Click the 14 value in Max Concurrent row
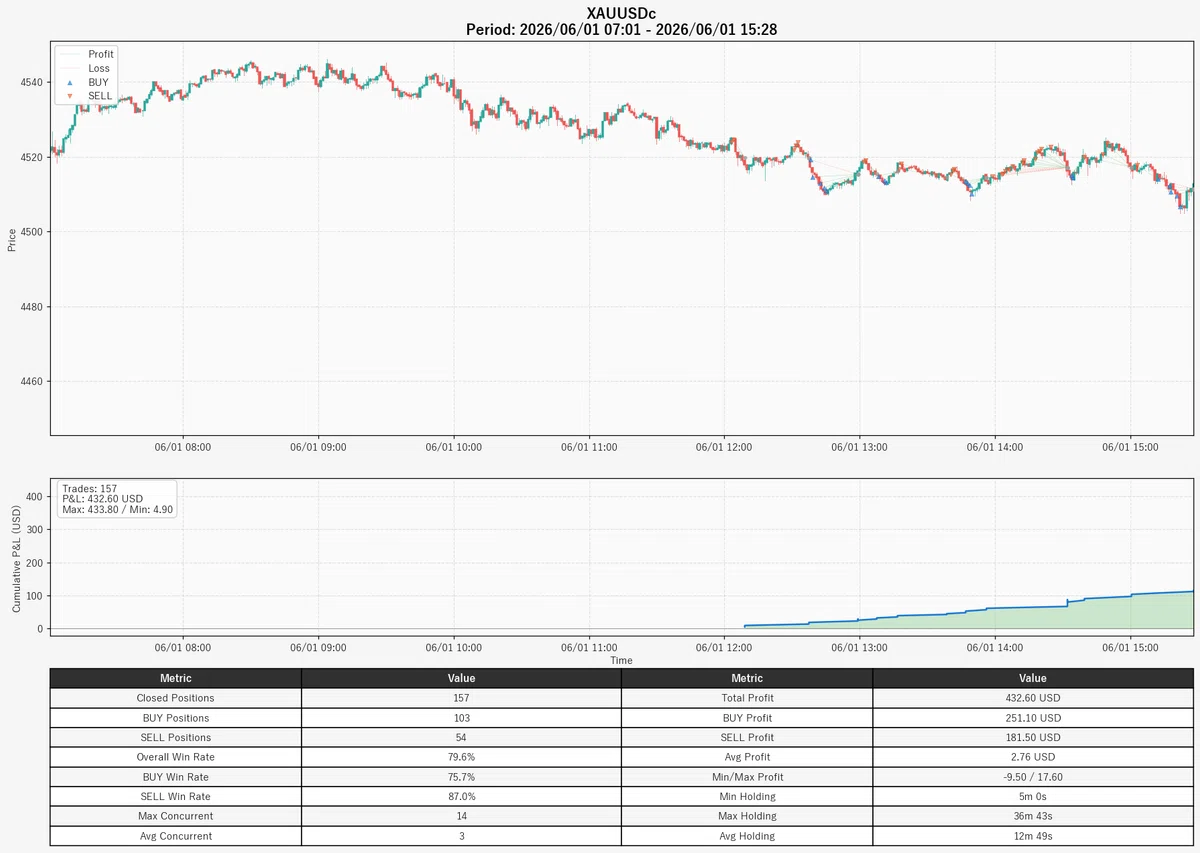Image resolution: width=1200 pixels, height=853 pixels. coord(461,816)
